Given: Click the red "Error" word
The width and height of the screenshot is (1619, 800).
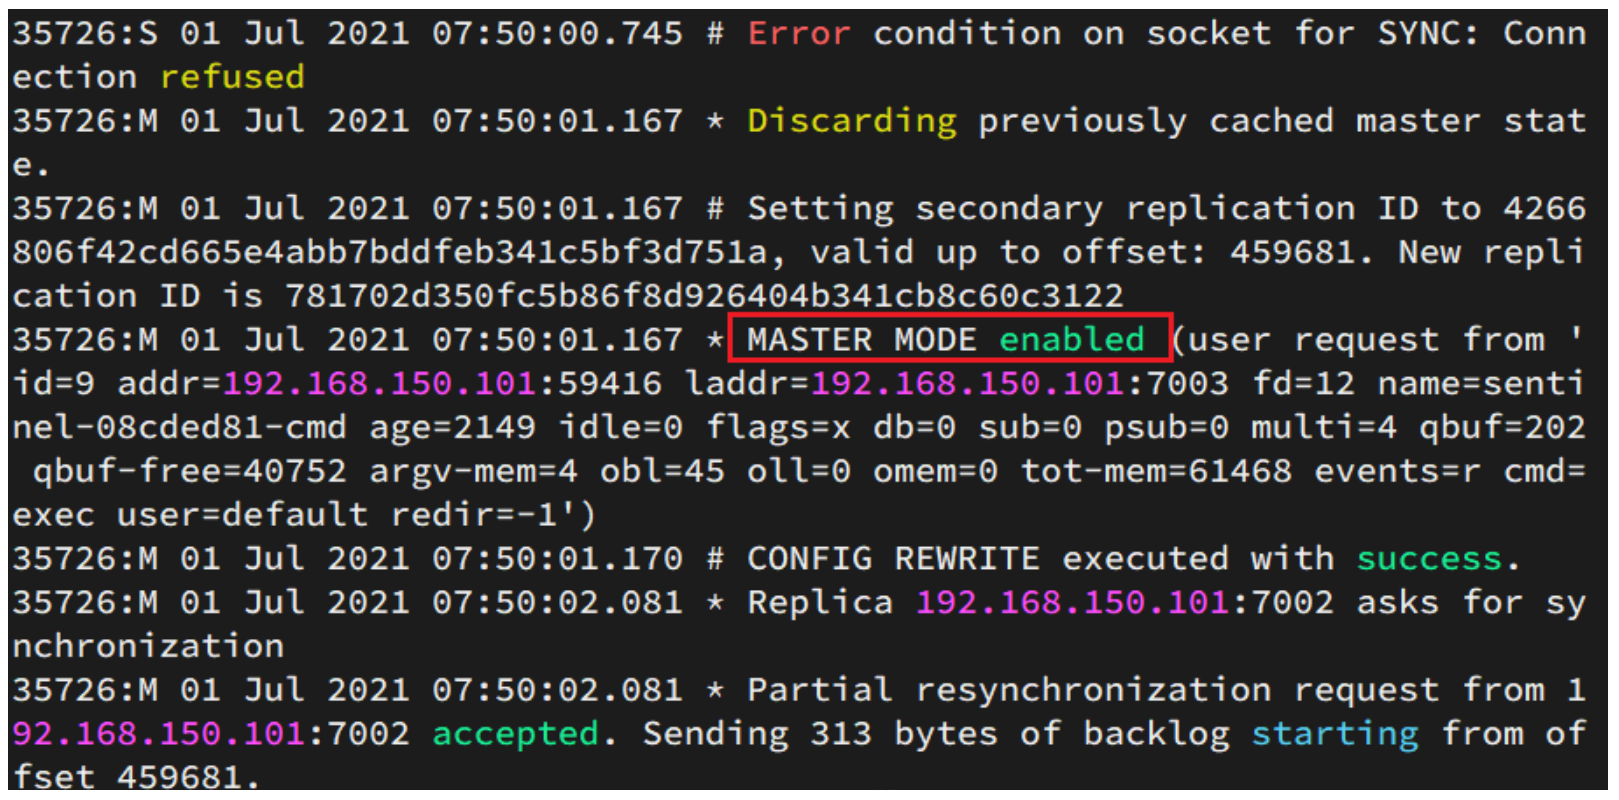Looking at the screenshot, I should click(798, 34).
